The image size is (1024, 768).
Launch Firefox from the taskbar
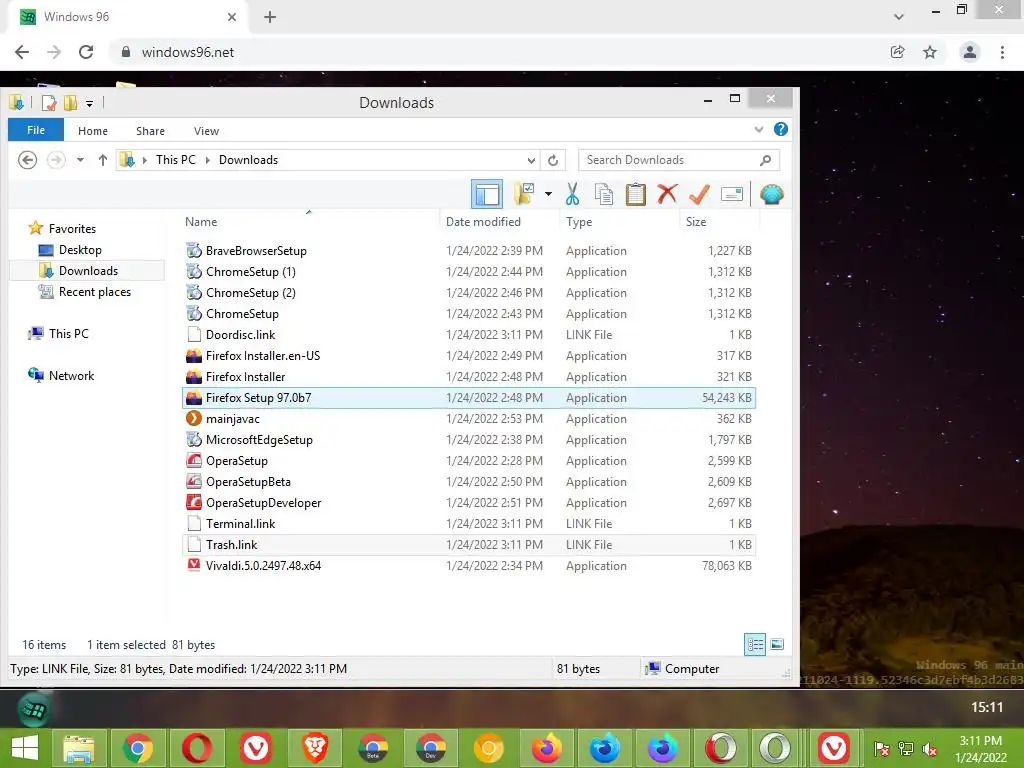[x=547, y=748]
